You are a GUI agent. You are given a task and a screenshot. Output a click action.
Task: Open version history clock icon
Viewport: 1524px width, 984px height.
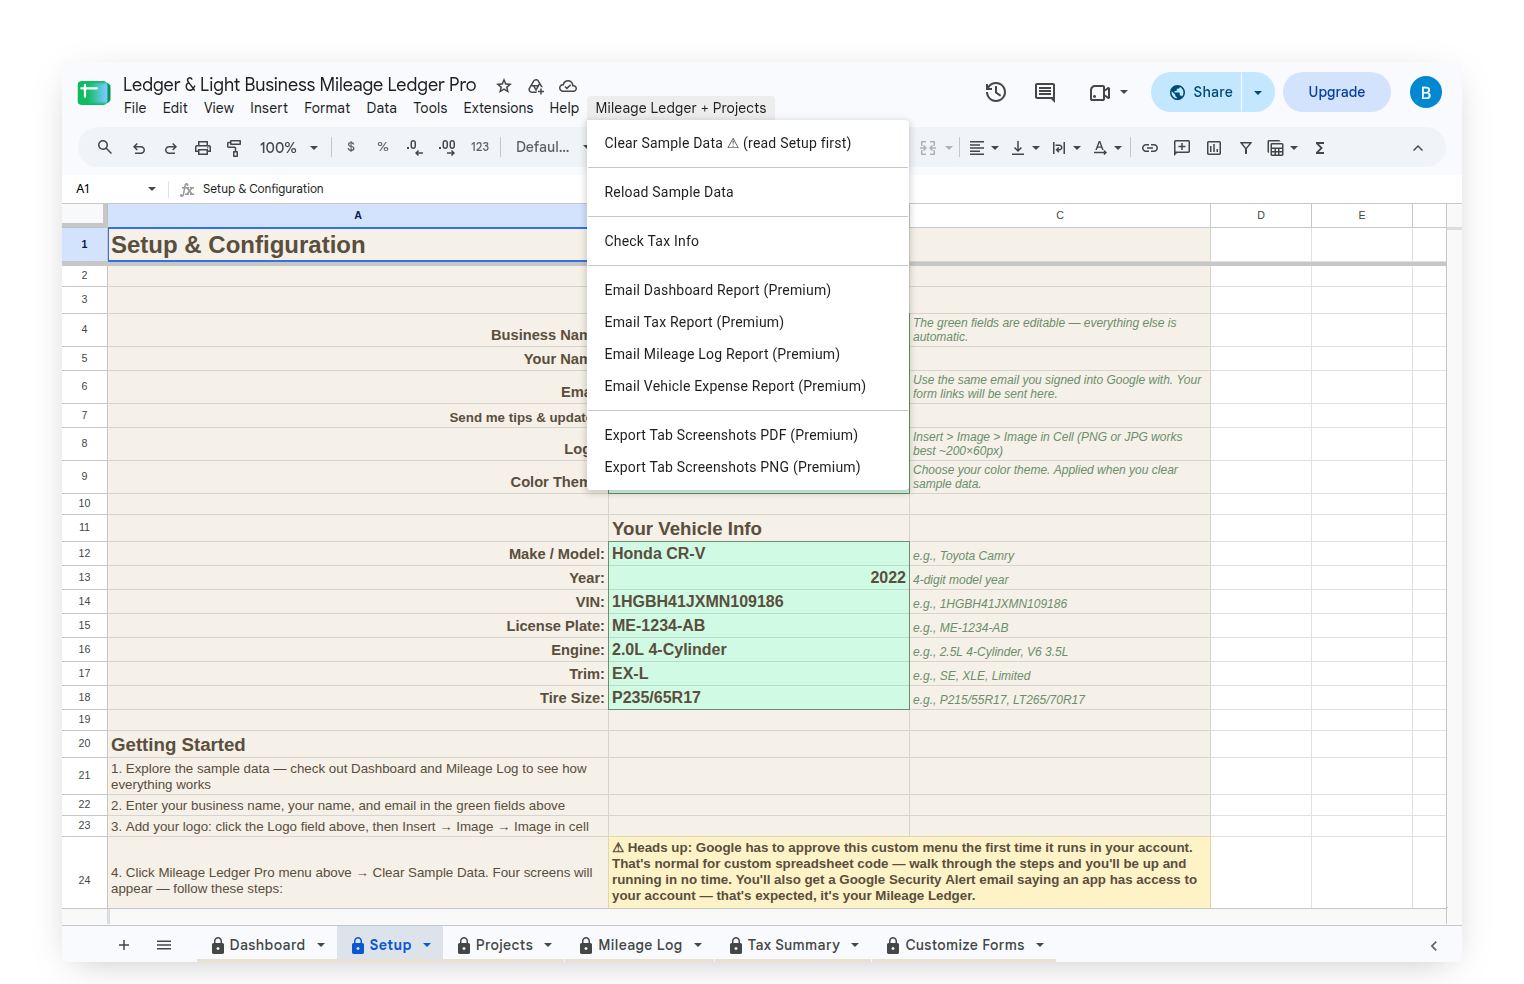pyautogui.click(x=996, y=92)
